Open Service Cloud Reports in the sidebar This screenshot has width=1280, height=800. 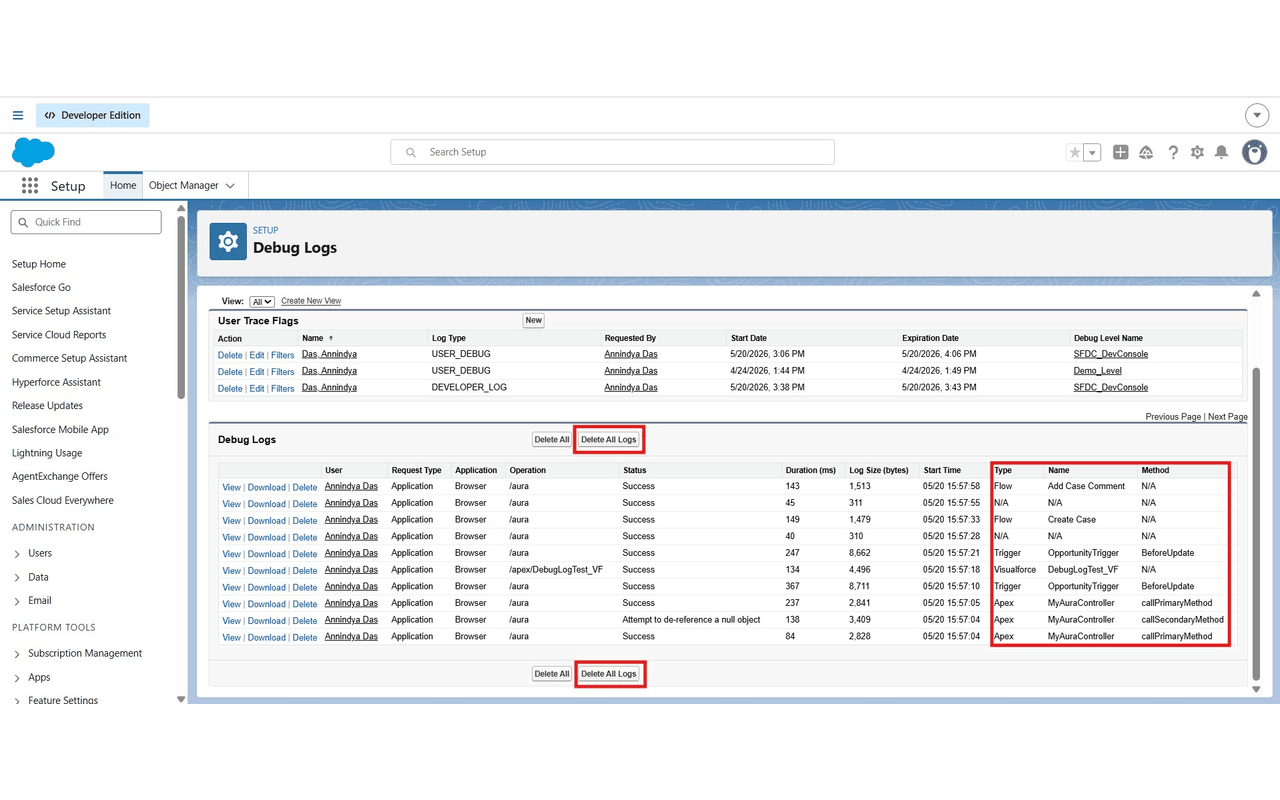[59, 335]
